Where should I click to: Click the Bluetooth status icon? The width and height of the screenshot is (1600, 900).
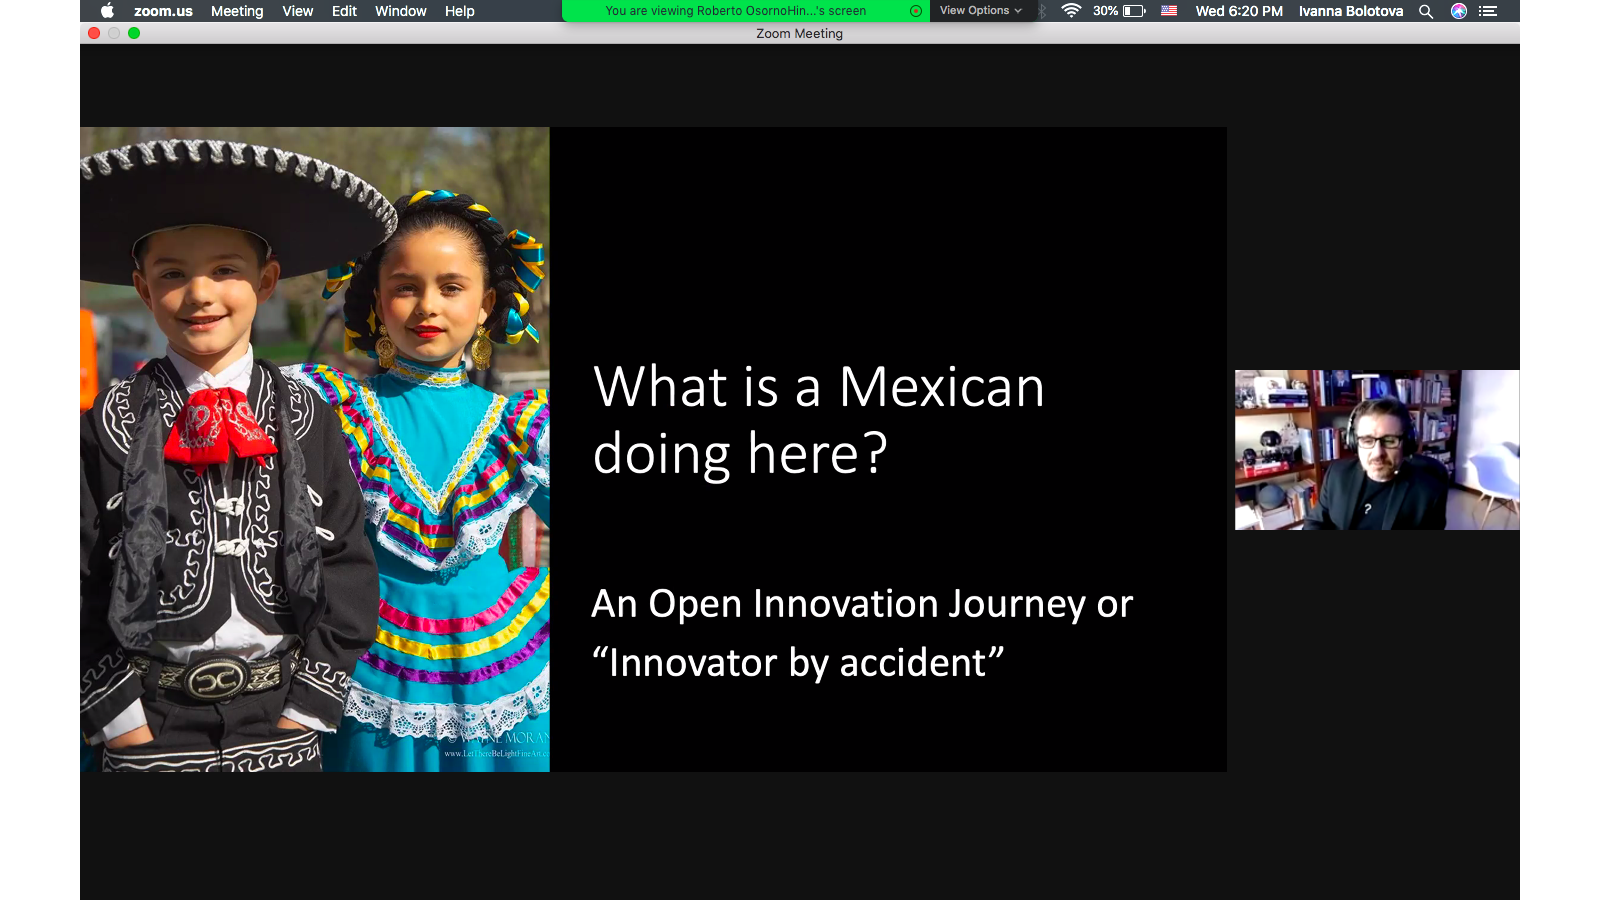(1042, 11)
